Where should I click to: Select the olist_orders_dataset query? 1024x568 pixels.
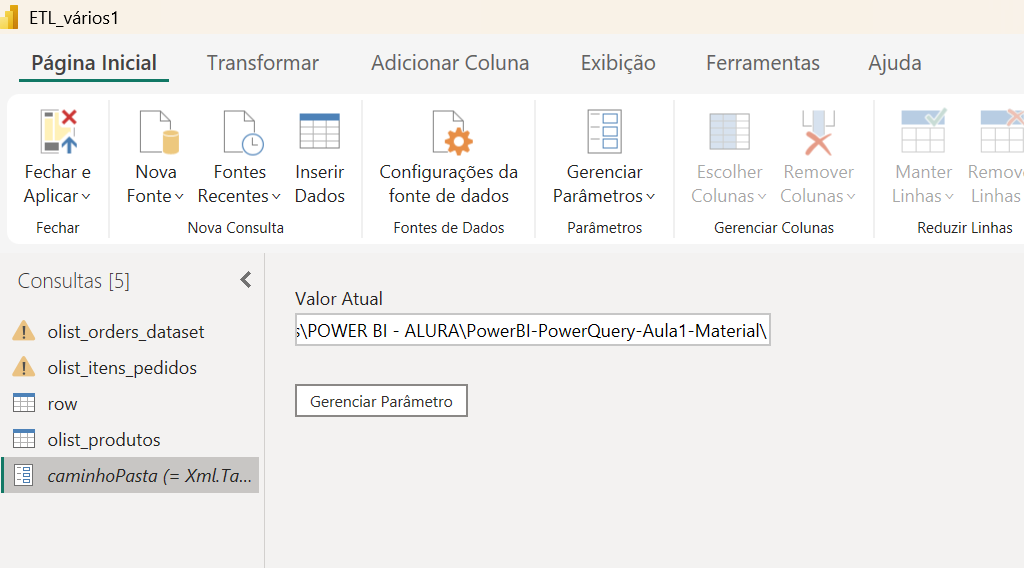click(131, 332)
